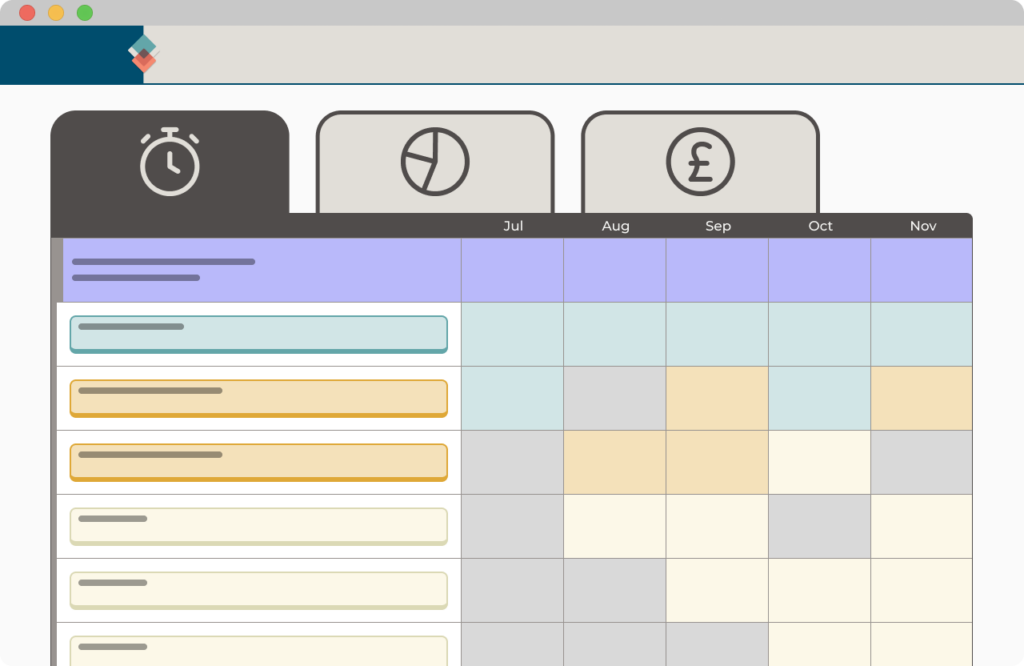
Task: Click the teal row cell under Jul
Action: [x=512, y=334]
